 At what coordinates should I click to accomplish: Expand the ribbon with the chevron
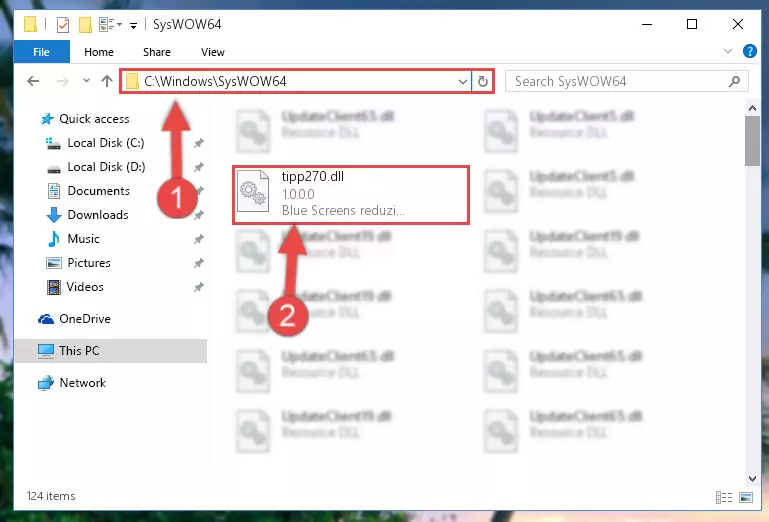pyautogui.click(x=728, y=51)
